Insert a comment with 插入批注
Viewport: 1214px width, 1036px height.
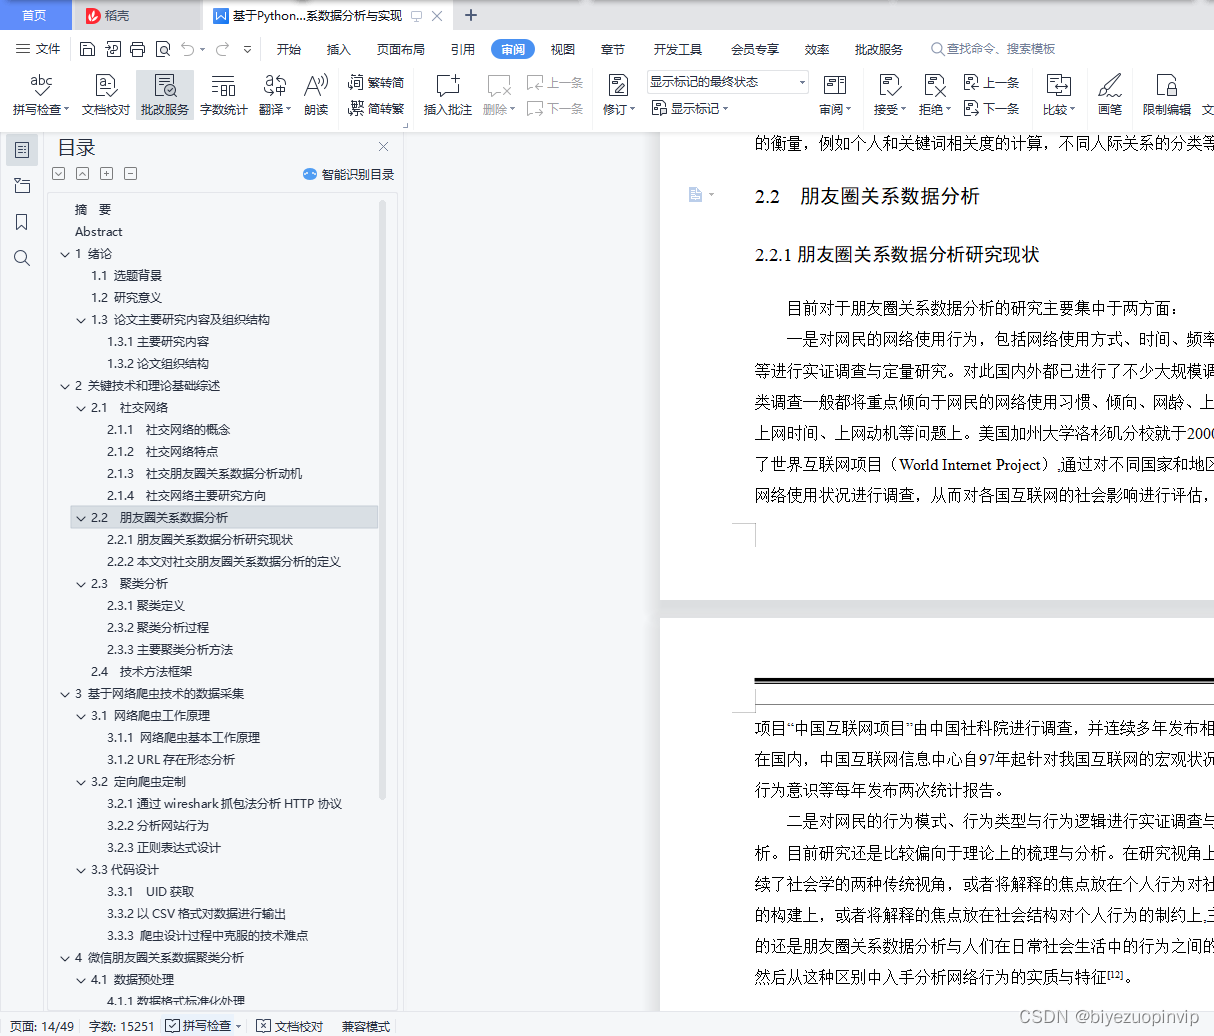point(447,94)
